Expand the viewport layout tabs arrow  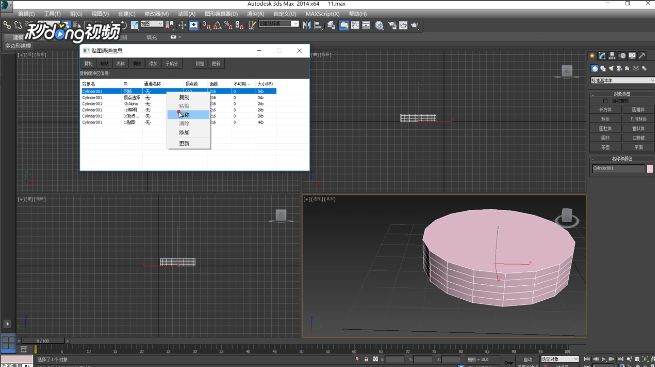pyautogui.click(x=7, y=324)
